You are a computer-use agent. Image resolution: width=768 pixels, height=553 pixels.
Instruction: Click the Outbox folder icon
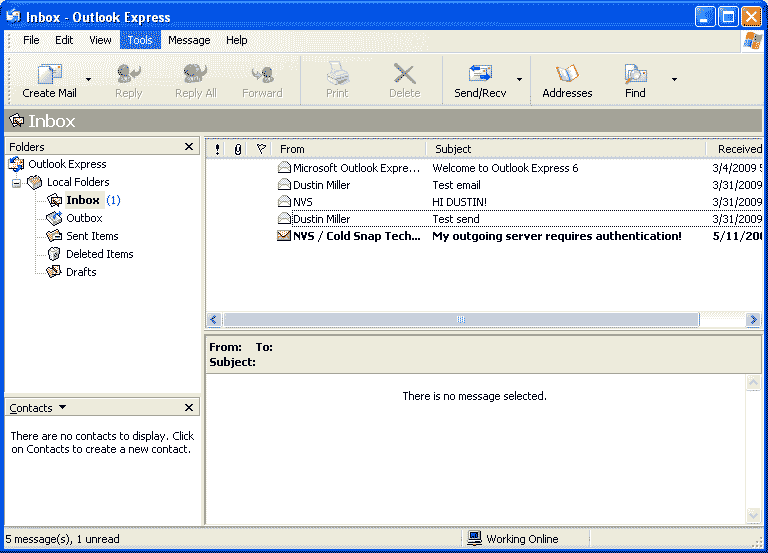[54, 218]
